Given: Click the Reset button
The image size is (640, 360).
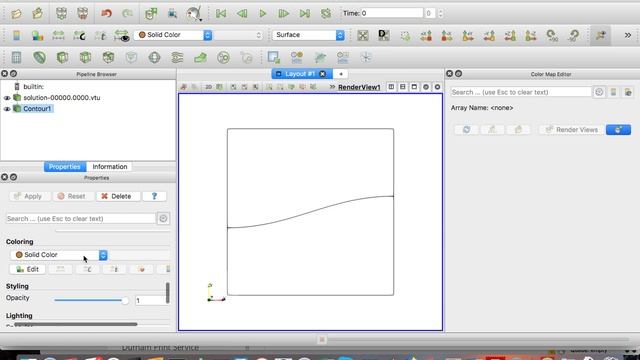Looking at the screenshot, I should tap(73, 196).
